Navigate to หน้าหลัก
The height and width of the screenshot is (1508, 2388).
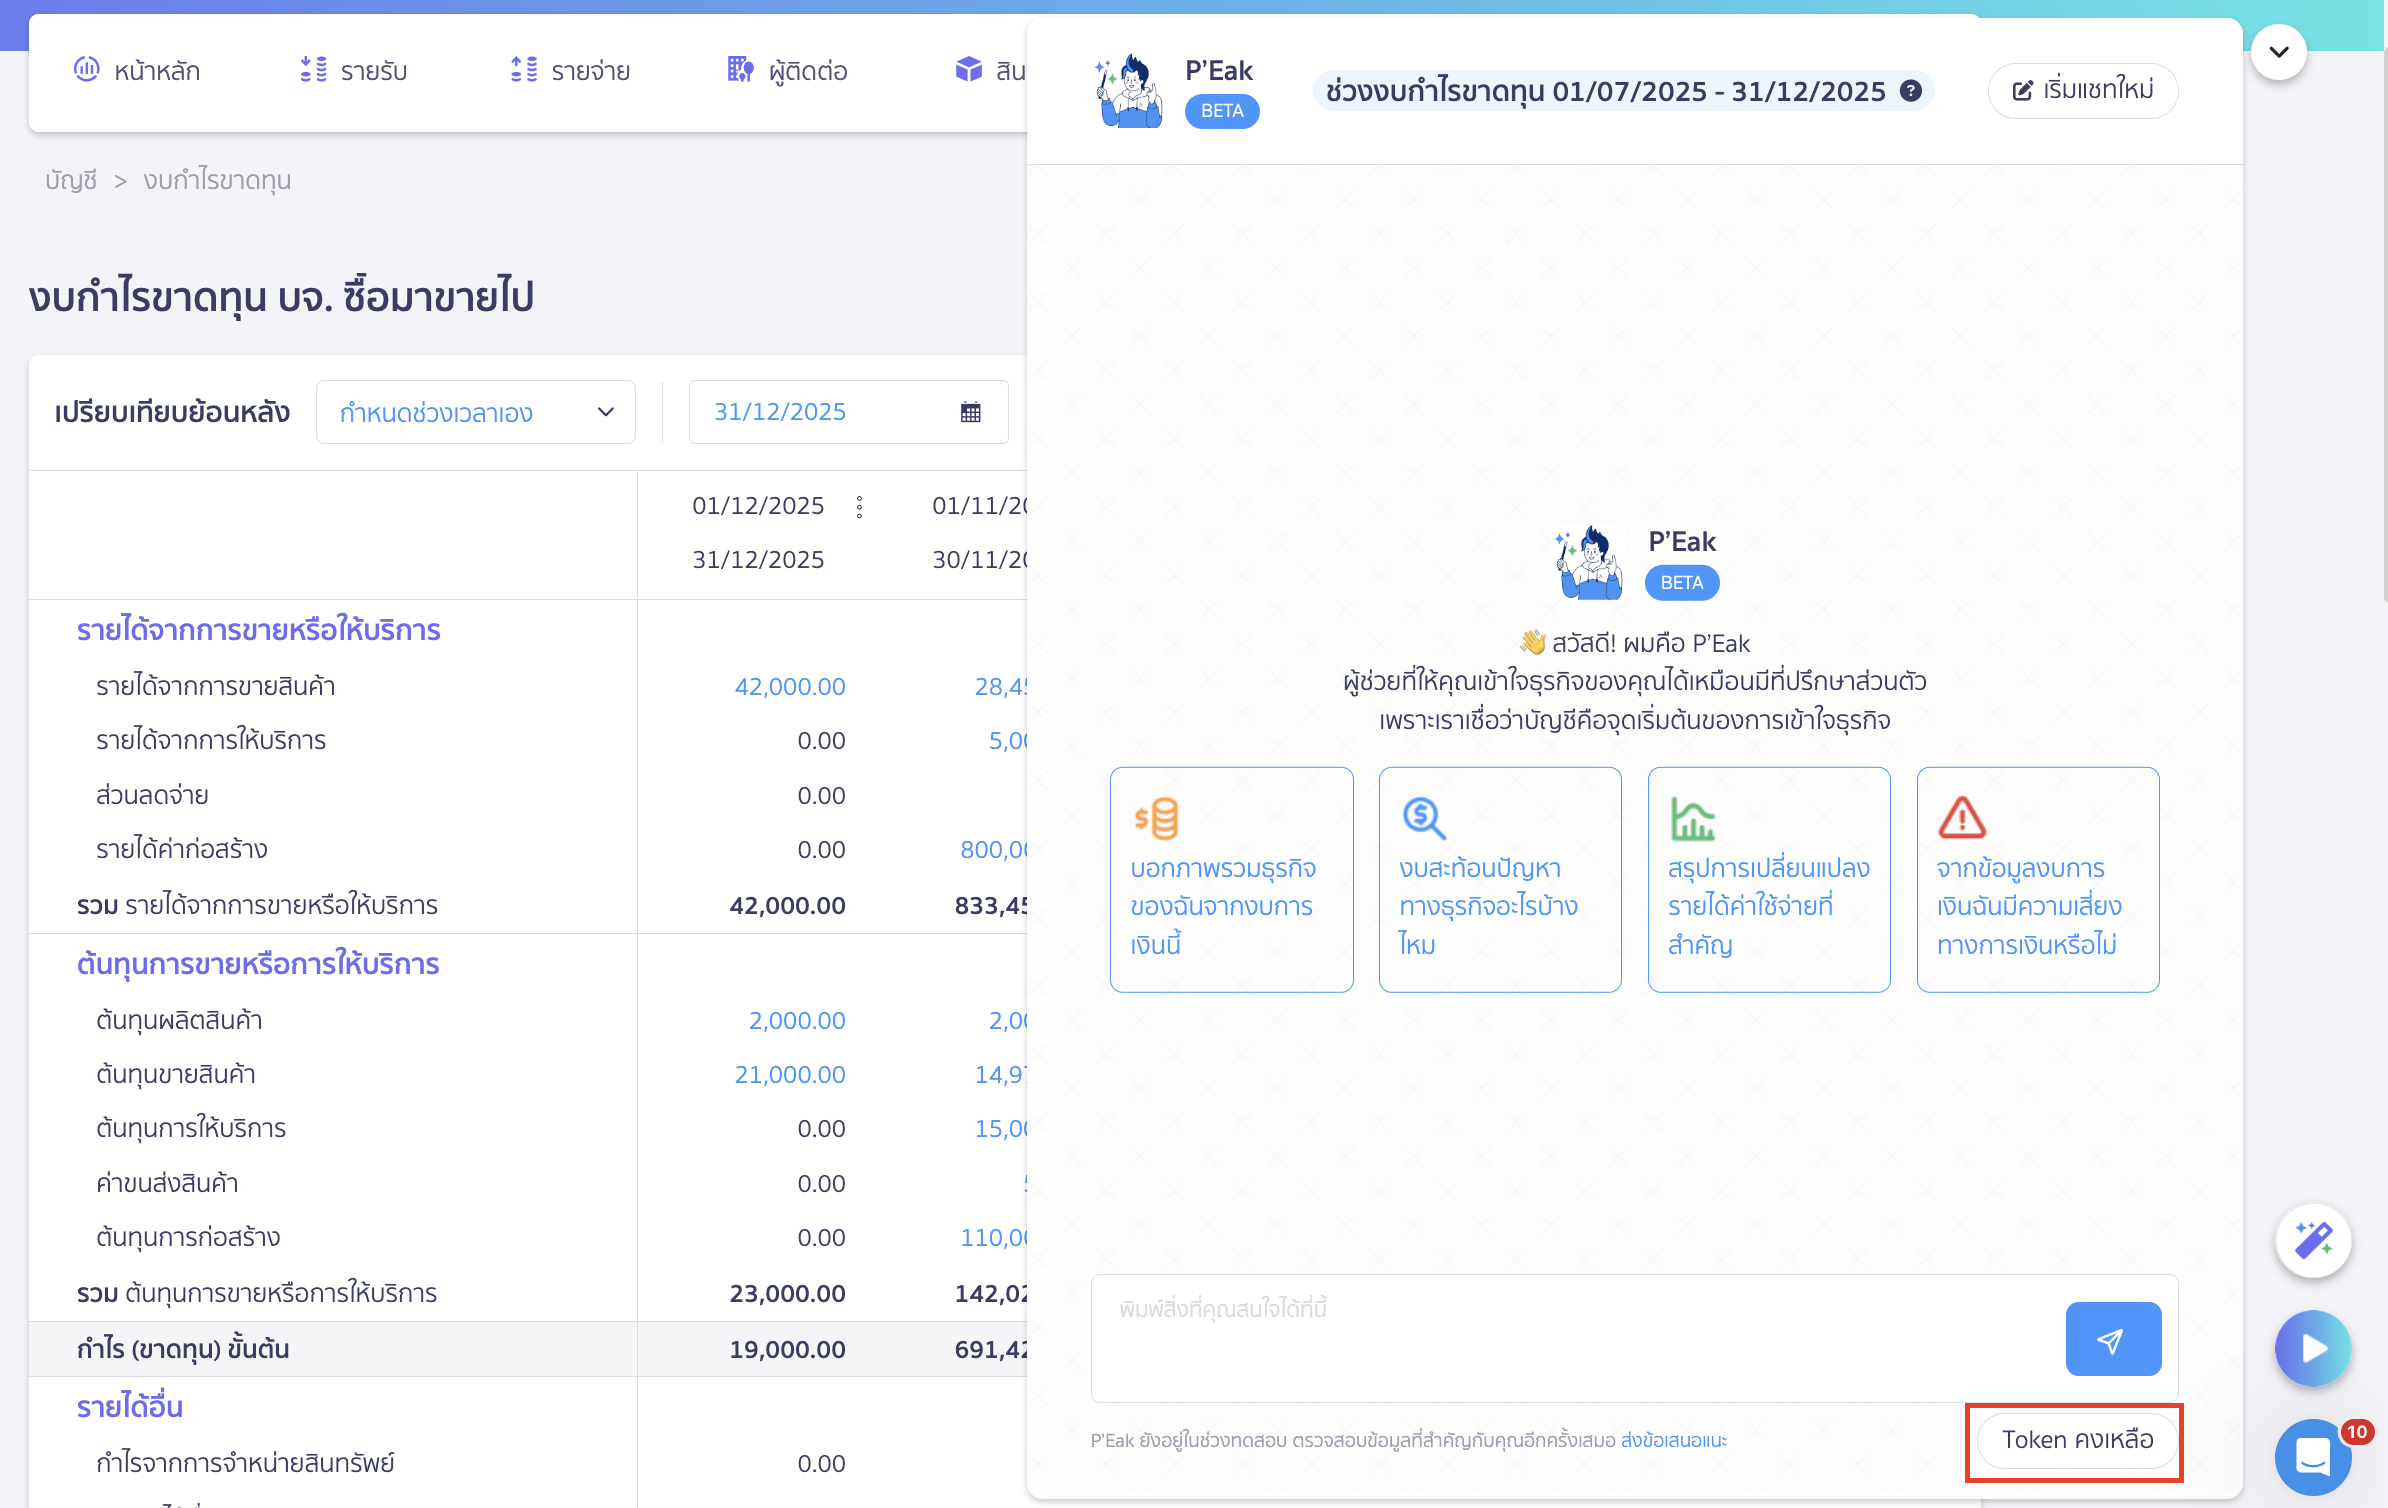(138, 70)
